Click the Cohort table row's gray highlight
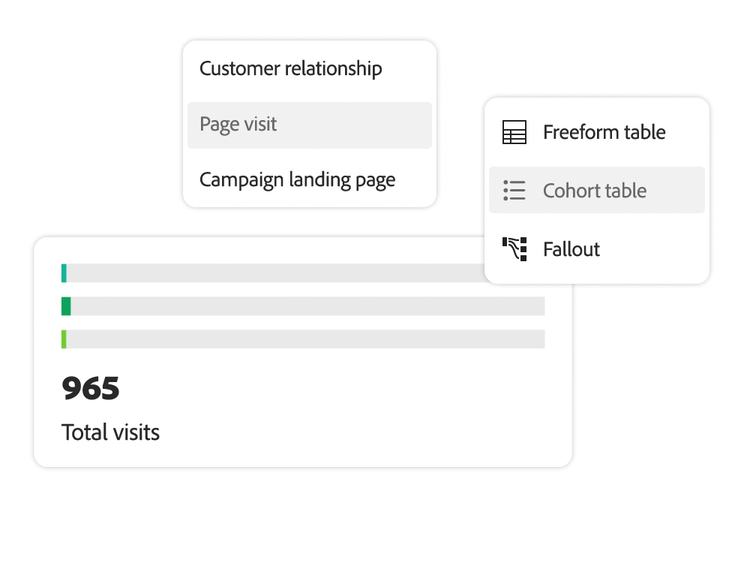 click(680, 190)
